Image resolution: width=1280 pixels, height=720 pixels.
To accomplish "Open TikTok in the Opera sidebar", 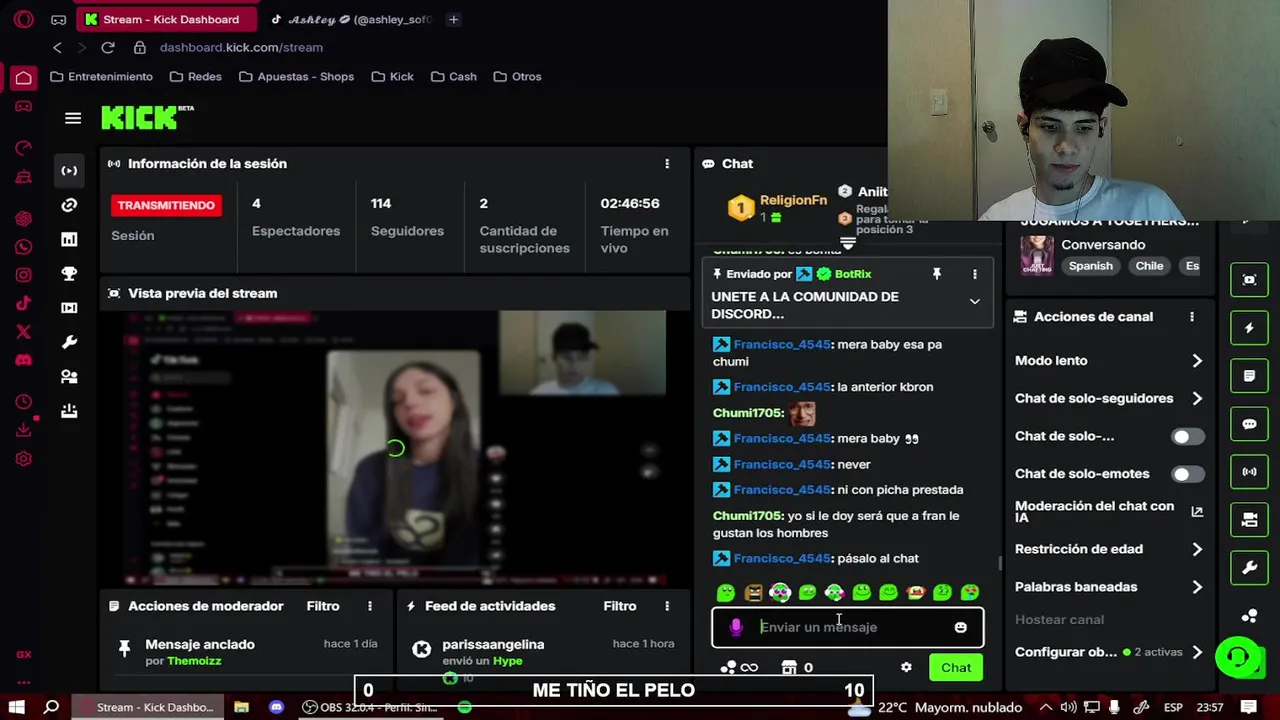I will coord(23,303).
